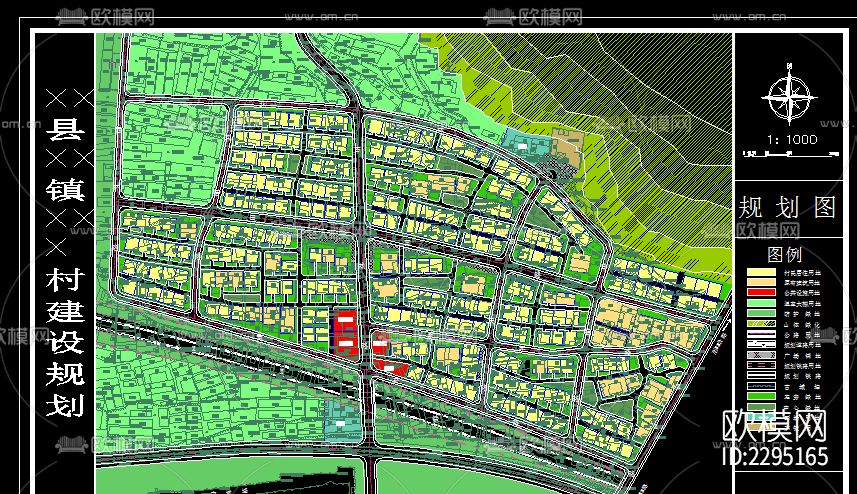The image size is (857, 494).
Task: Select the 1: 1000 scale text
Action: pos(792,140)
